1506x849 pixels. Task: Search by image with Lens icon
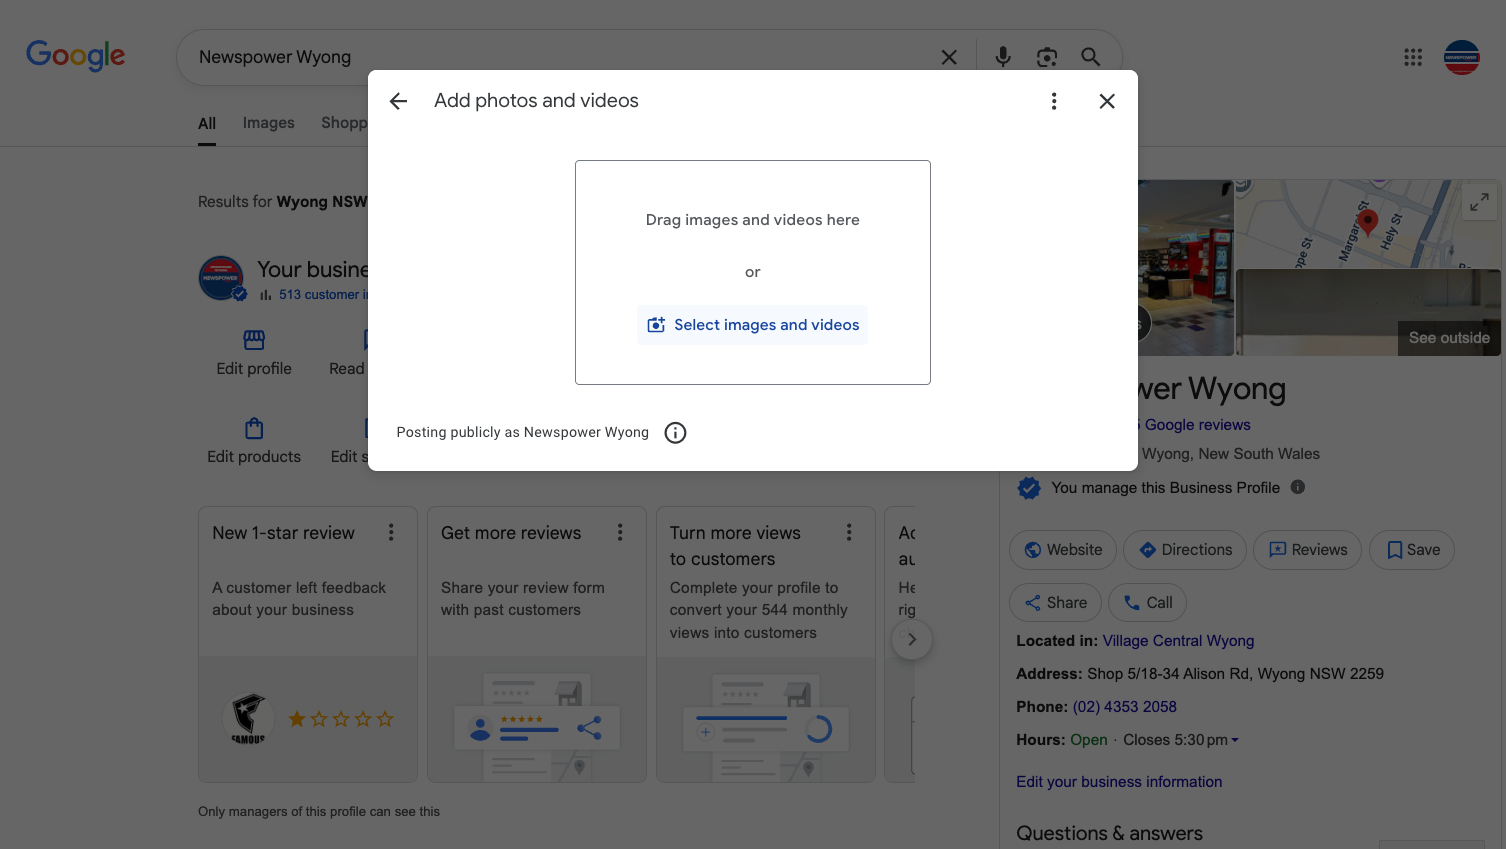(1047, 57)
